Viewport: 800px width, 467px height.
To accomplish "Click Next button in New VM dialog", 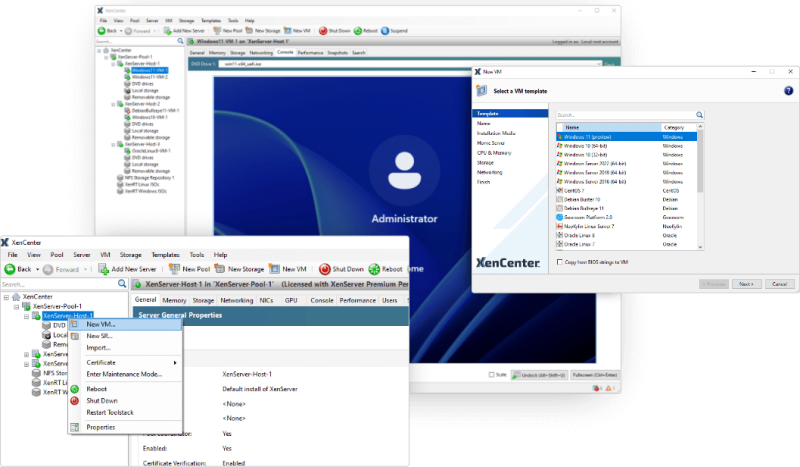I will (x=746, y=284).
